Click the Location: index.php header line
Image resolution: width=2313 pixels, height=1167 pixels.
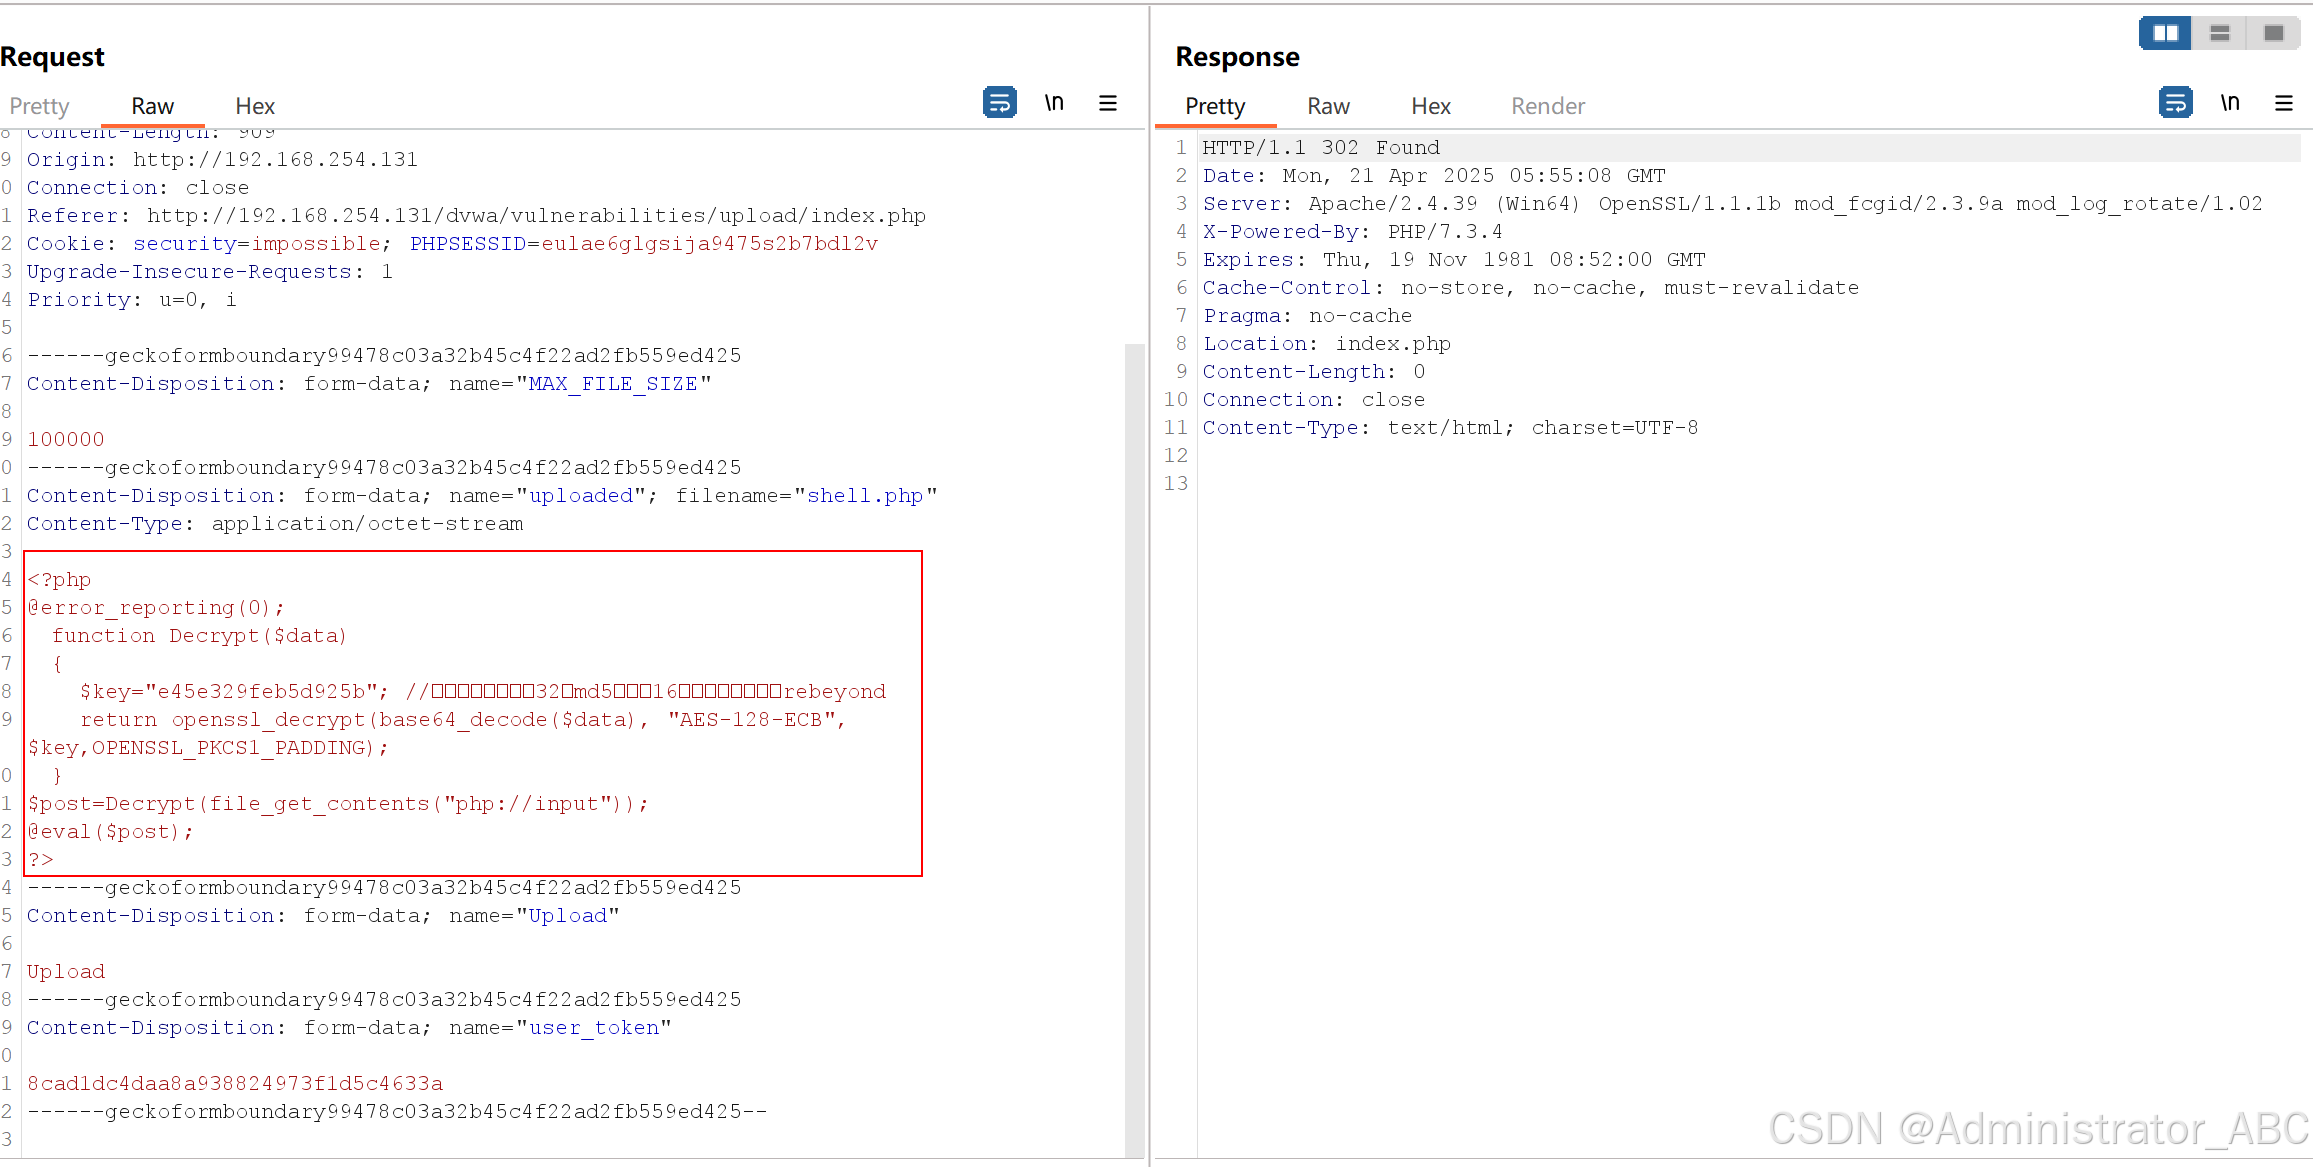[1326, 344]
